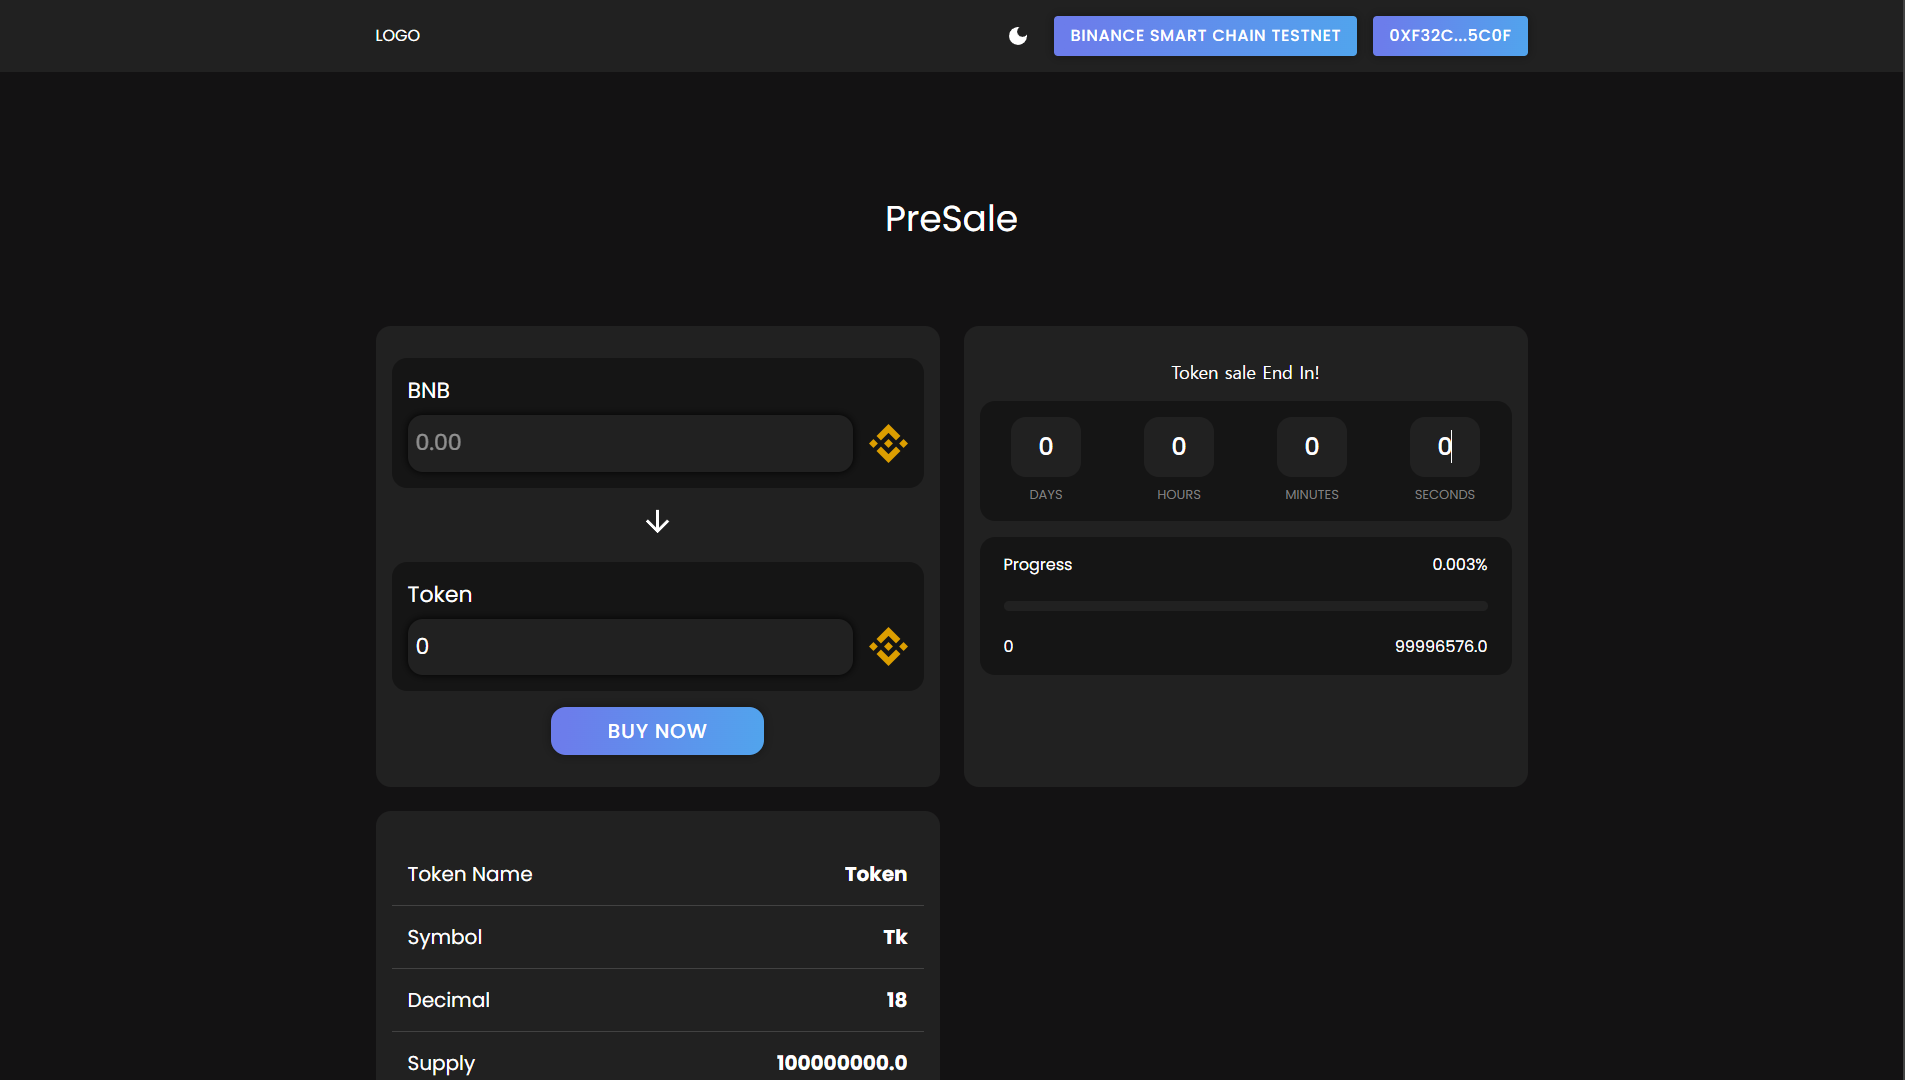Click the down arrow between BNB and Token

(657, 521)
